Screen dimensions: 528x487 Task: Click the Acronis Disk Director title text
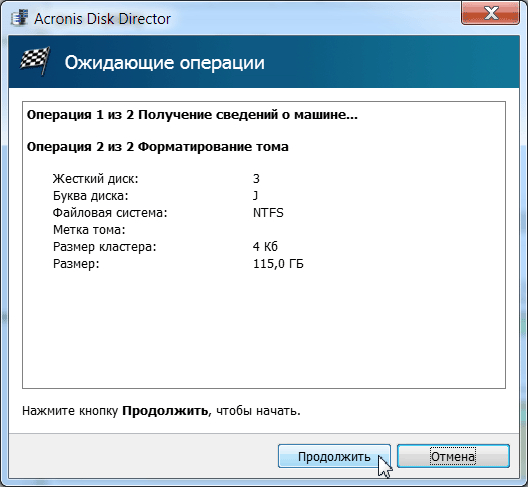coord(102,19)
